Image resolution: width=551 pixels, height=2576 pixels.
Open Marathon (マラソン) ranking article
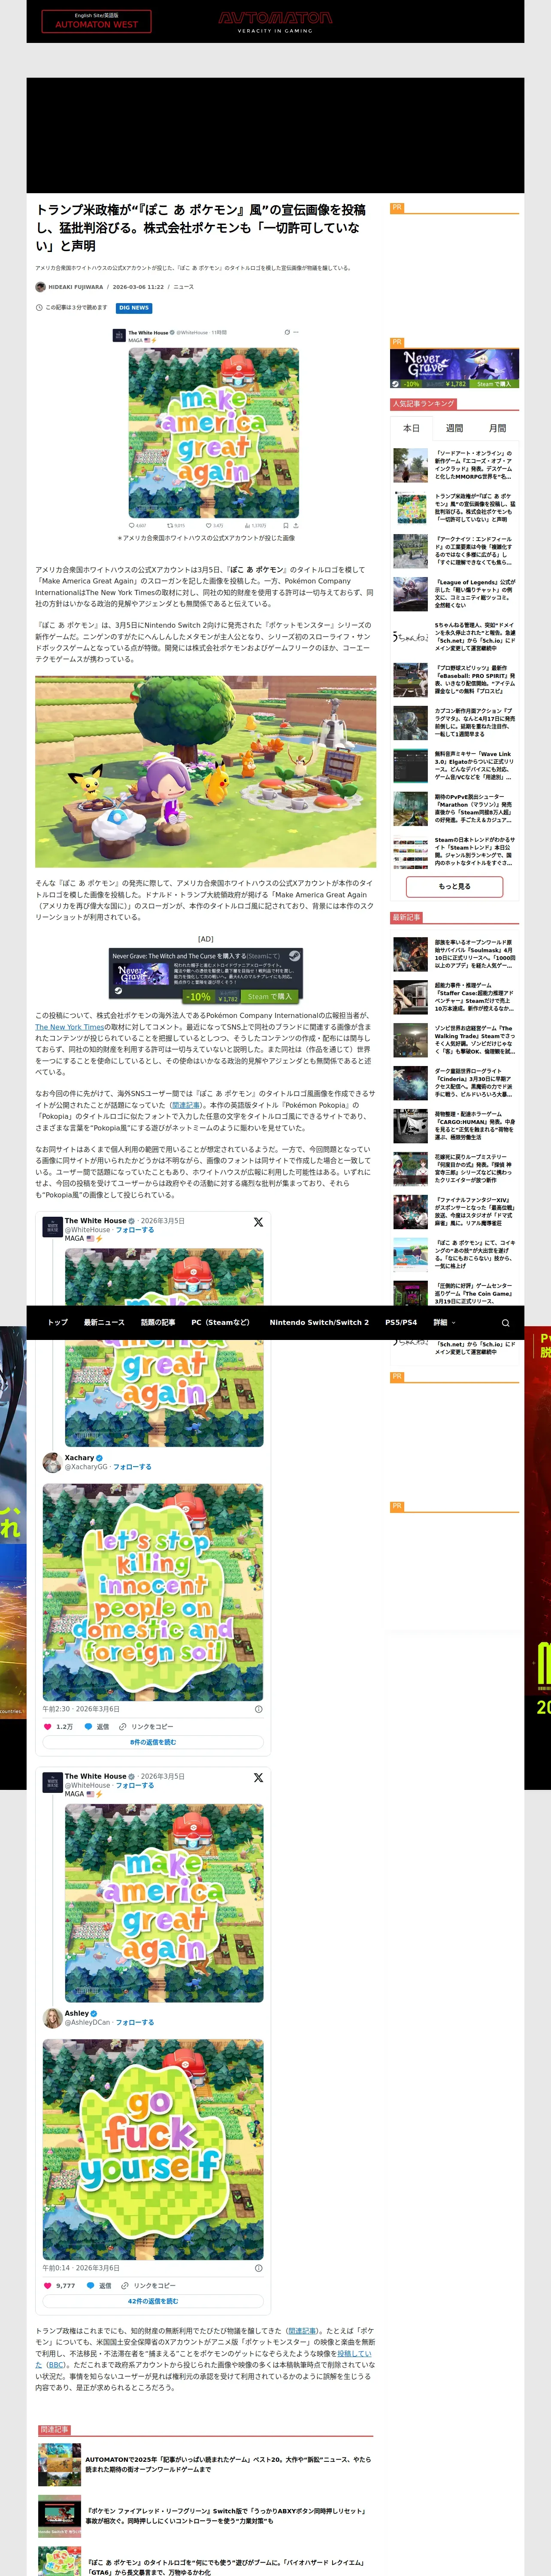tap(454, 809)
